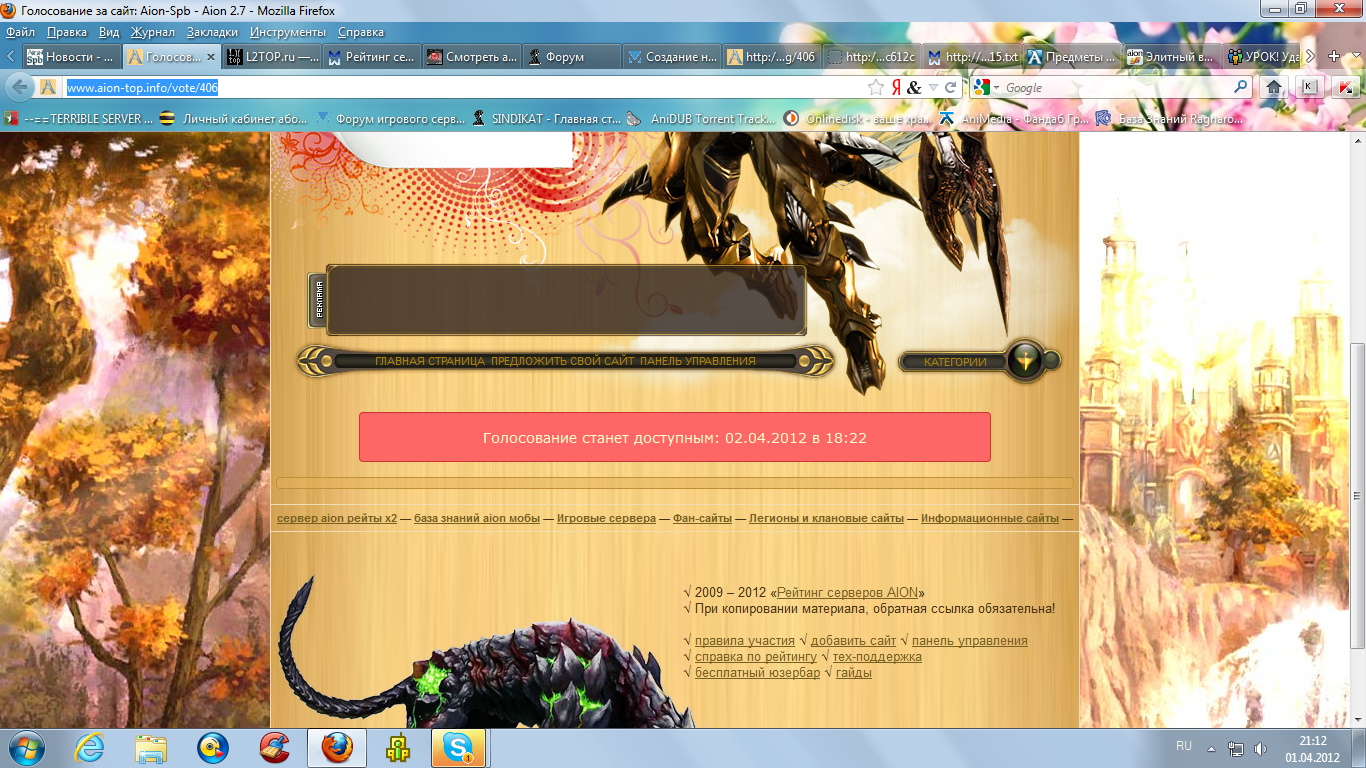Switch to the L2TOP.ru tab
Image resolution: width=1366 pixels, height=768 pixels.
pos(272,57)
